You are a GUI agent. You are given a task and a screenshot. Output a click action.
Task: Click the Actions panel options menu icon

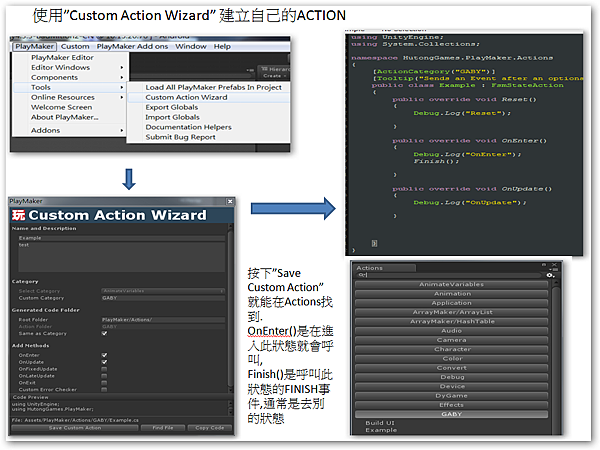[x=555, y=270]
